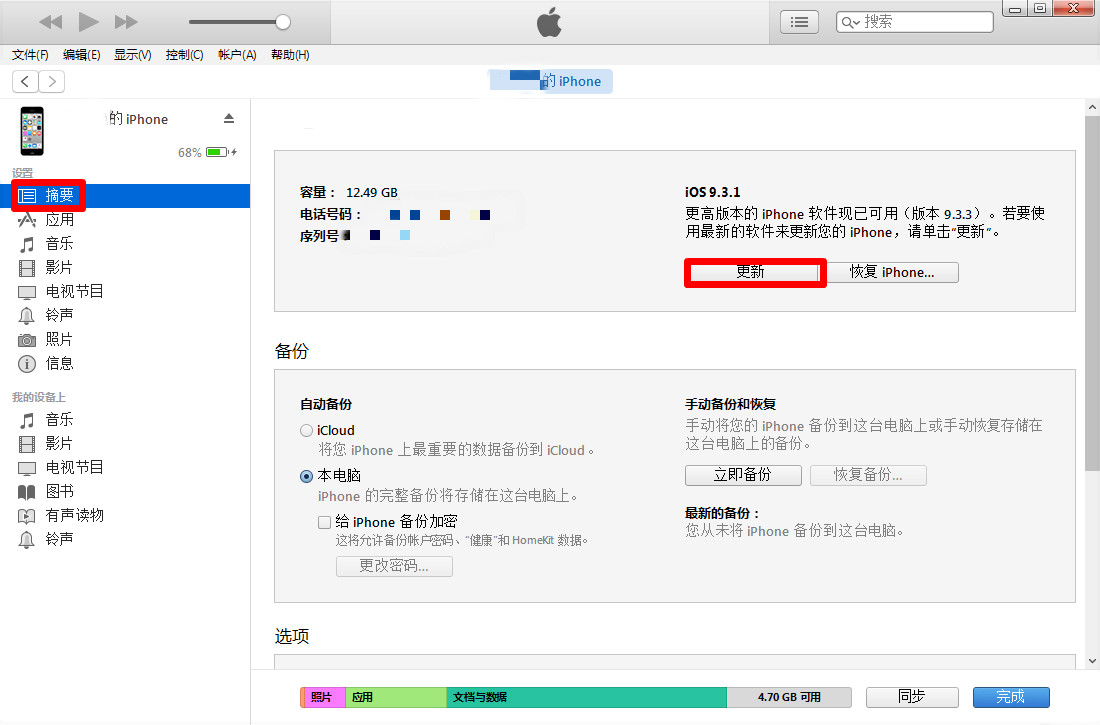Click the 照片 storage bar segment
Viewport: 1100px width, 725px height.
click(323, 697)
